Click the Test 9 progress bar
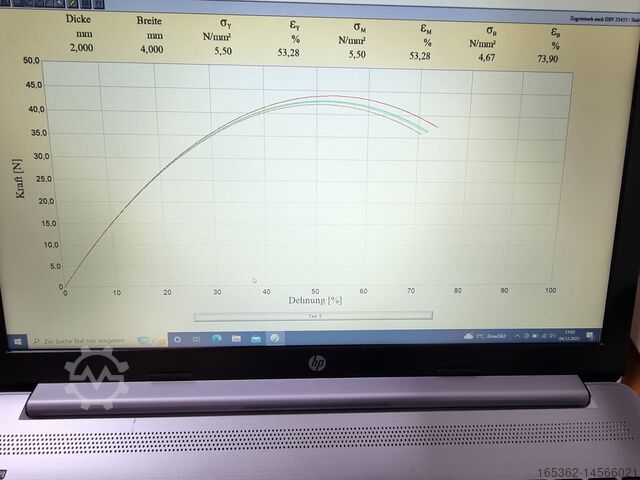 313,313
